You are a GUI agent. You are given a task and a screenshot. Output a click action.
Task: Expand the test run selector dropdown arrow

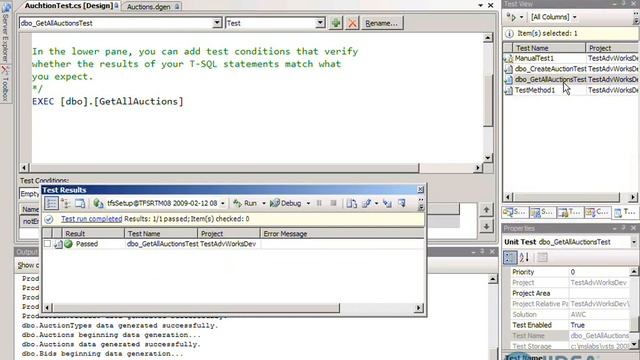pyautogui.click(x=223, y=203)
